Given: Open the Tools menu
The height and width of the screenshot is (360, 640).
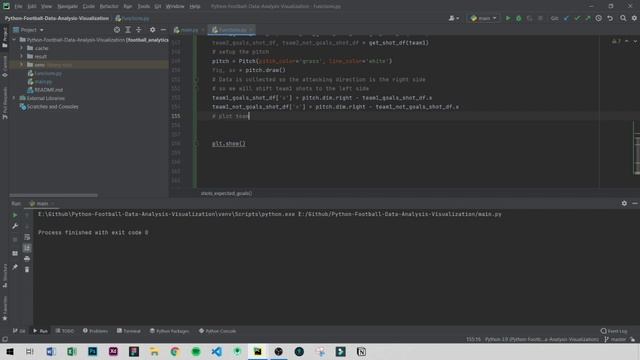Looking at the screenshot, I should pos(143,7).
